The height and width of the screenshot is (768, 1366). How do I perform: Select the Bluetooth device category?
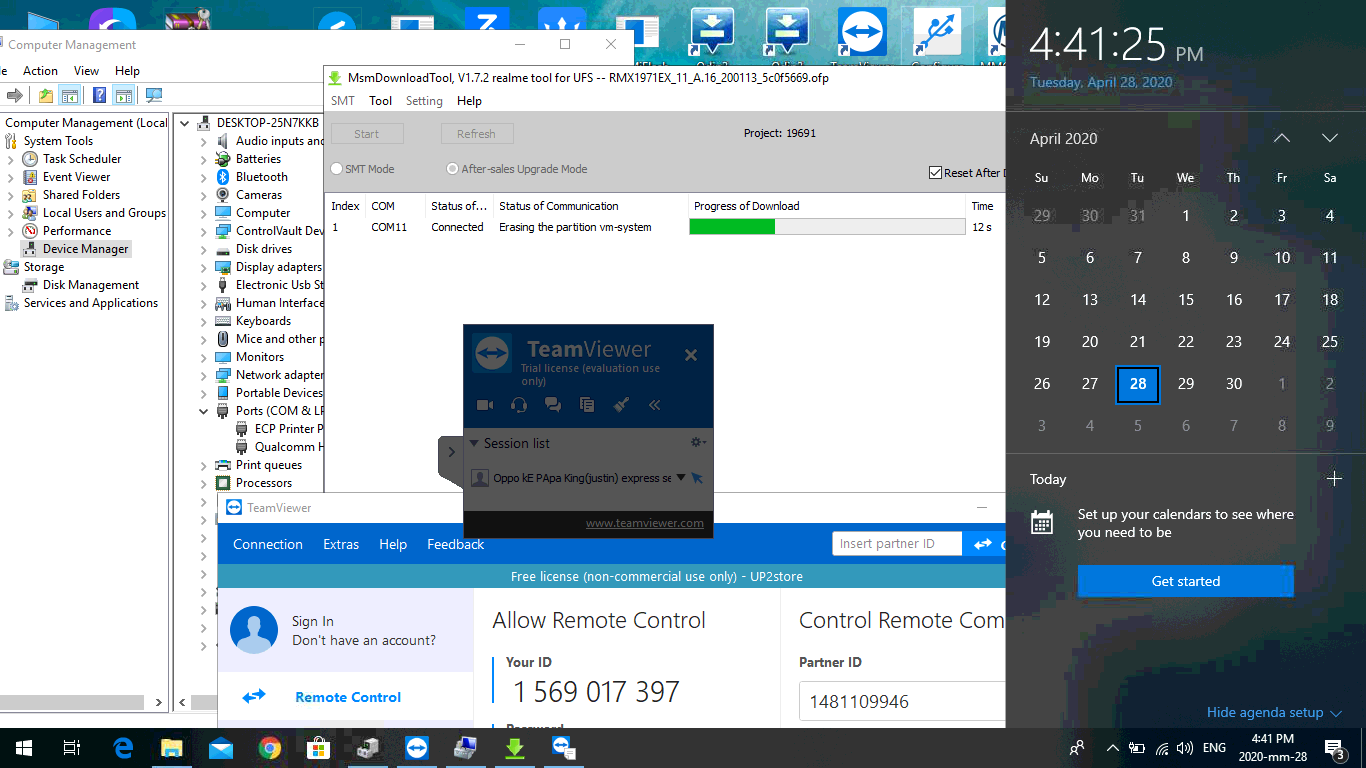coord(262,177)
